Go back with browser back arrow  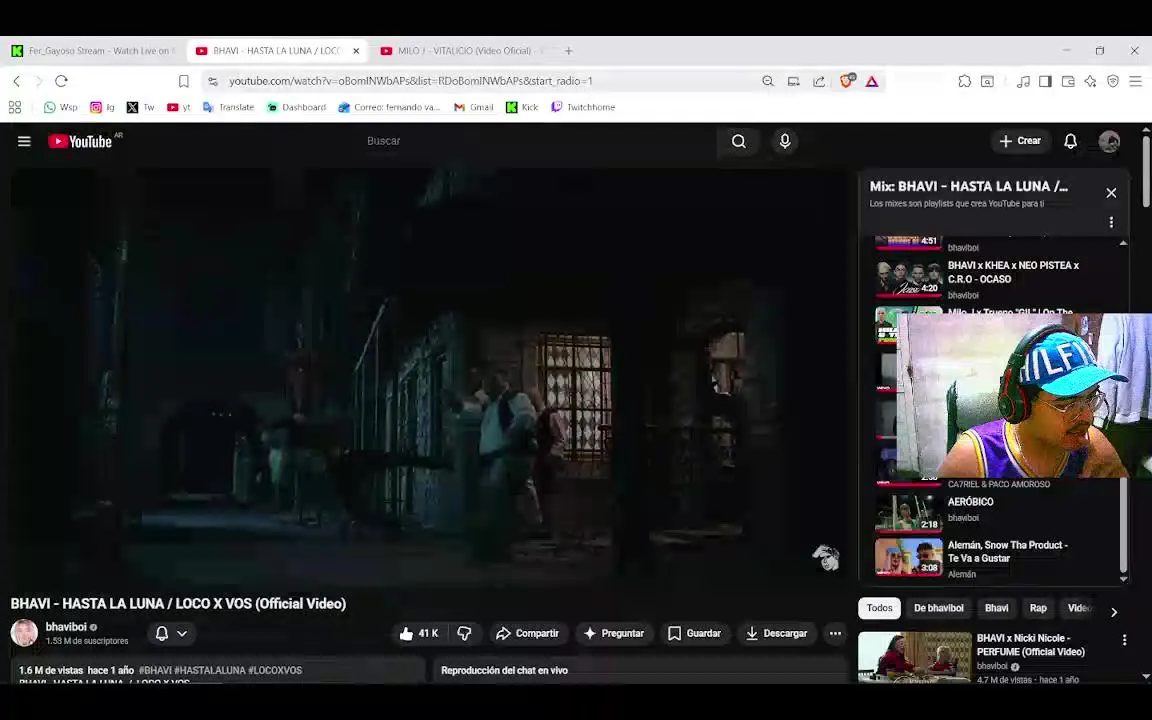coord(17,81)
